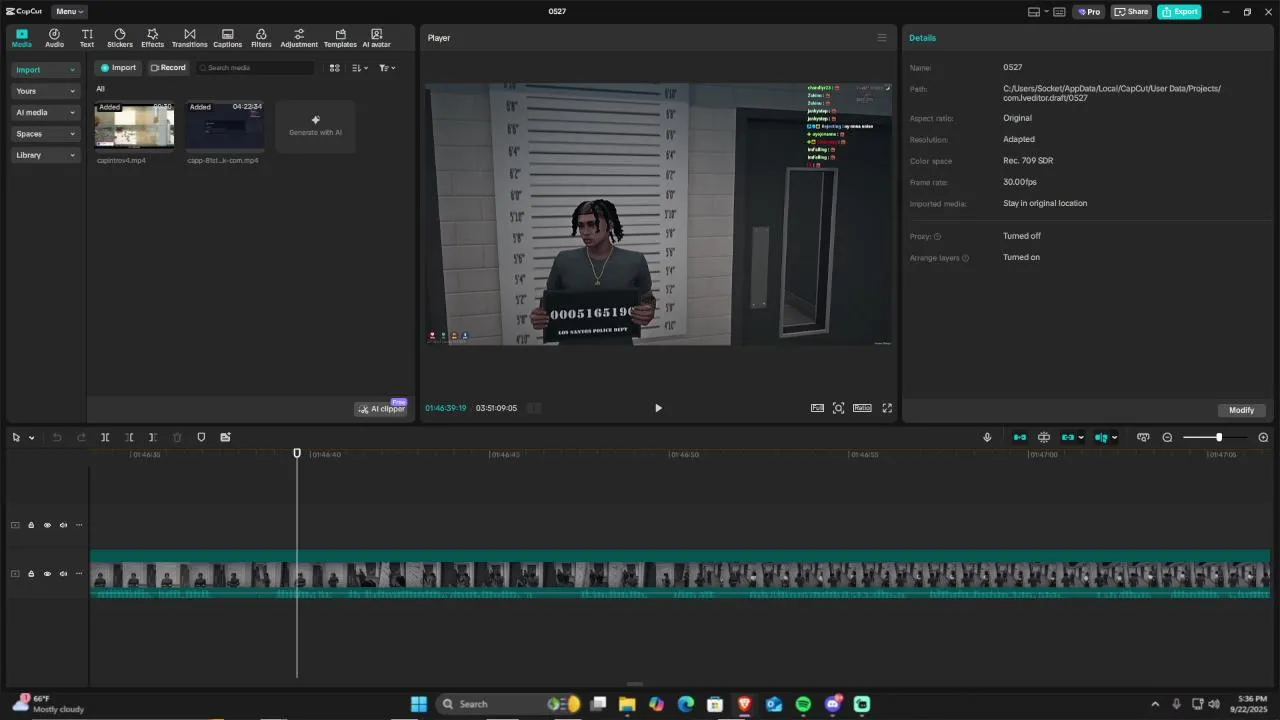The height and width of the screenshot is (720, 1280).
Task: Click the microphone voiceover record icon
Action: coord(987,437)
